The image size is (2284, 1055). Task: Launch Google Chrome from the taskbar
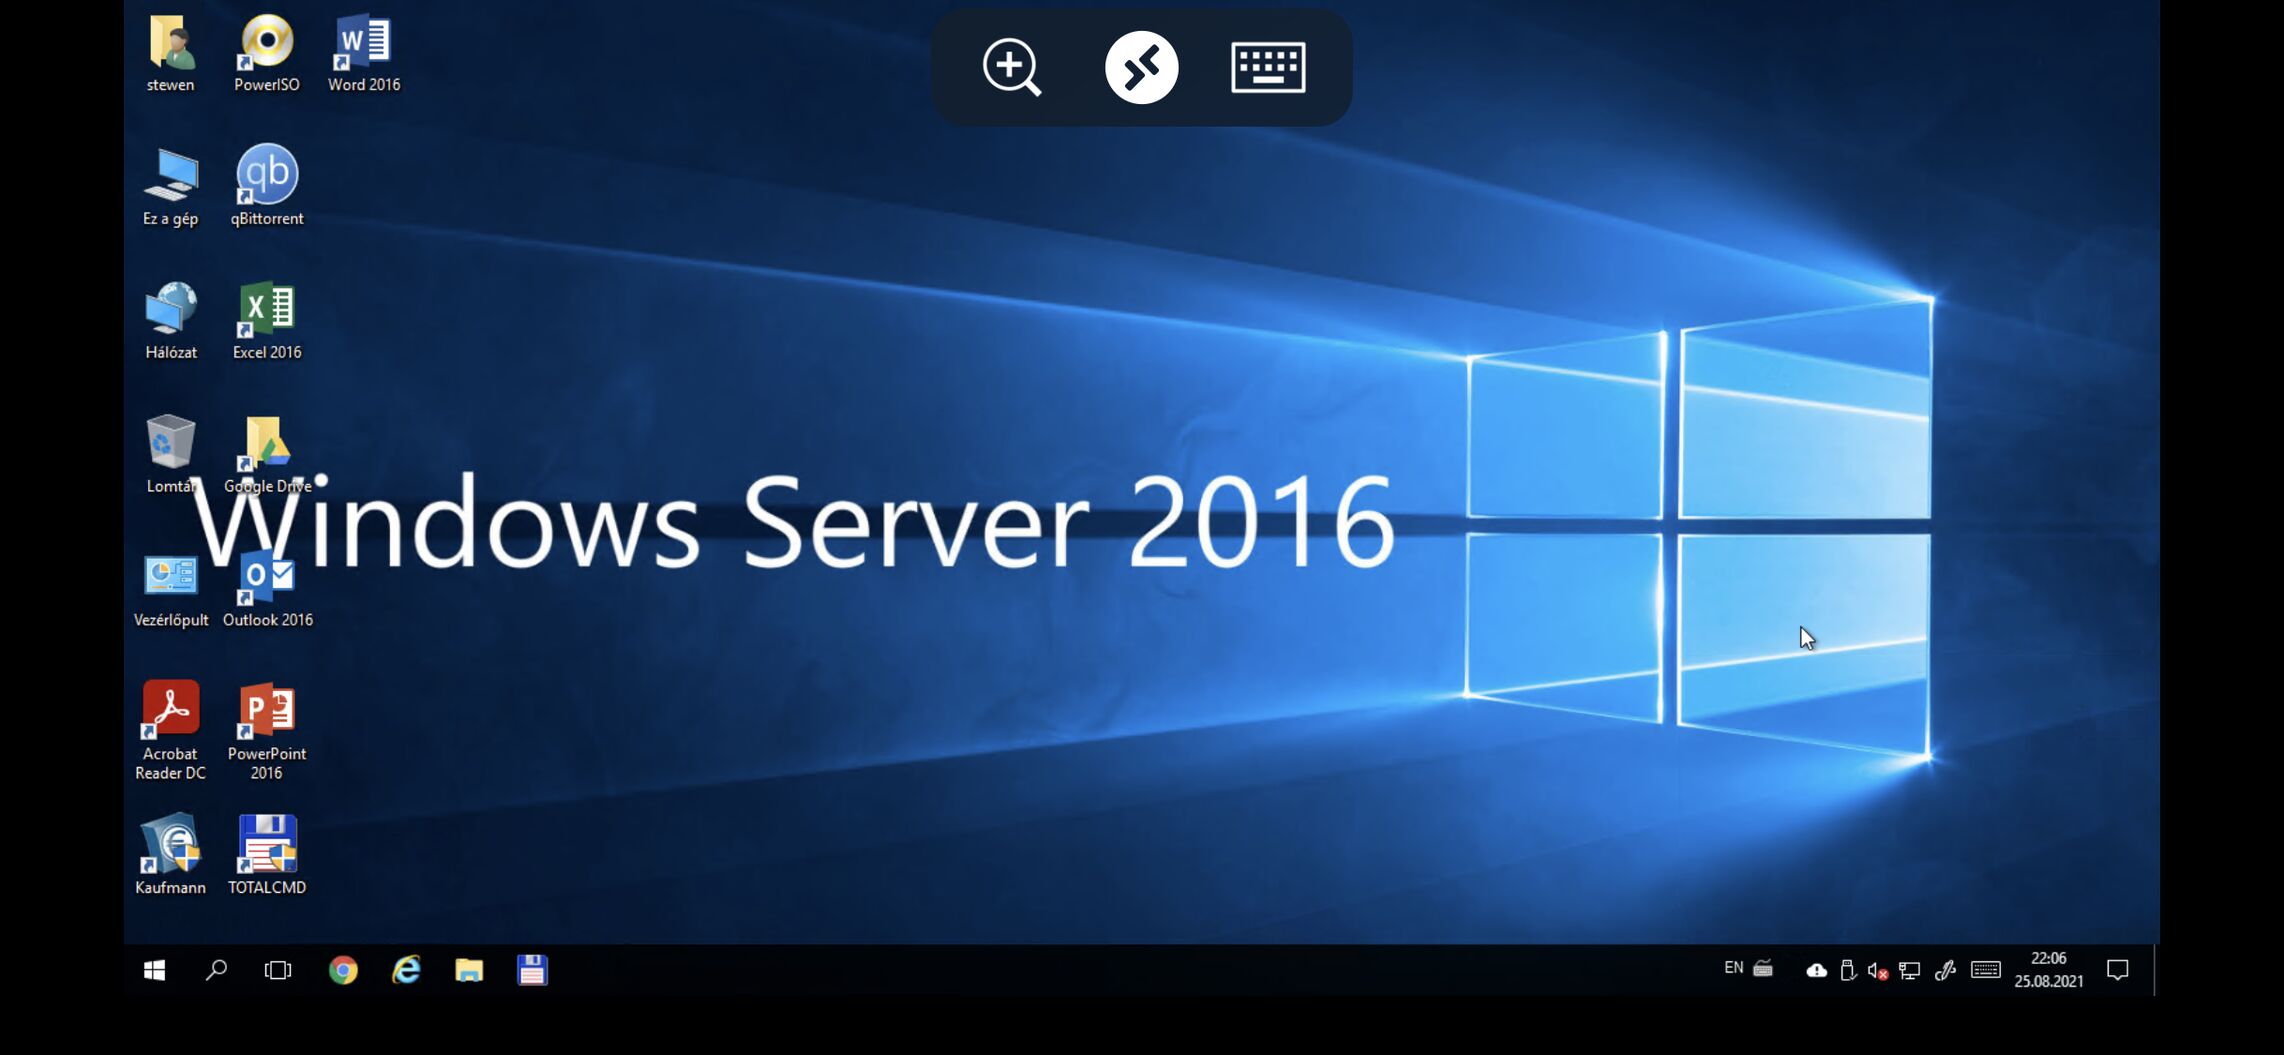point(343,970)
